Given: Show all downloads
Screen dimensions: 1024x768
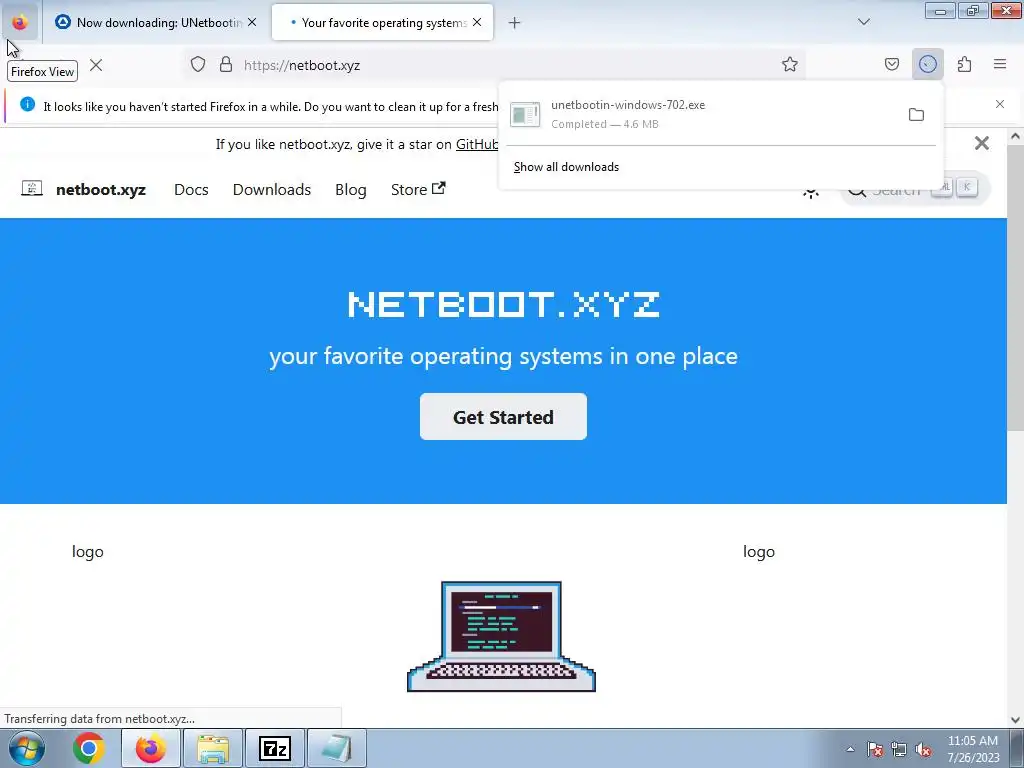Looking at the screenshot, I should pyautogui.click(x=566, y=167).
